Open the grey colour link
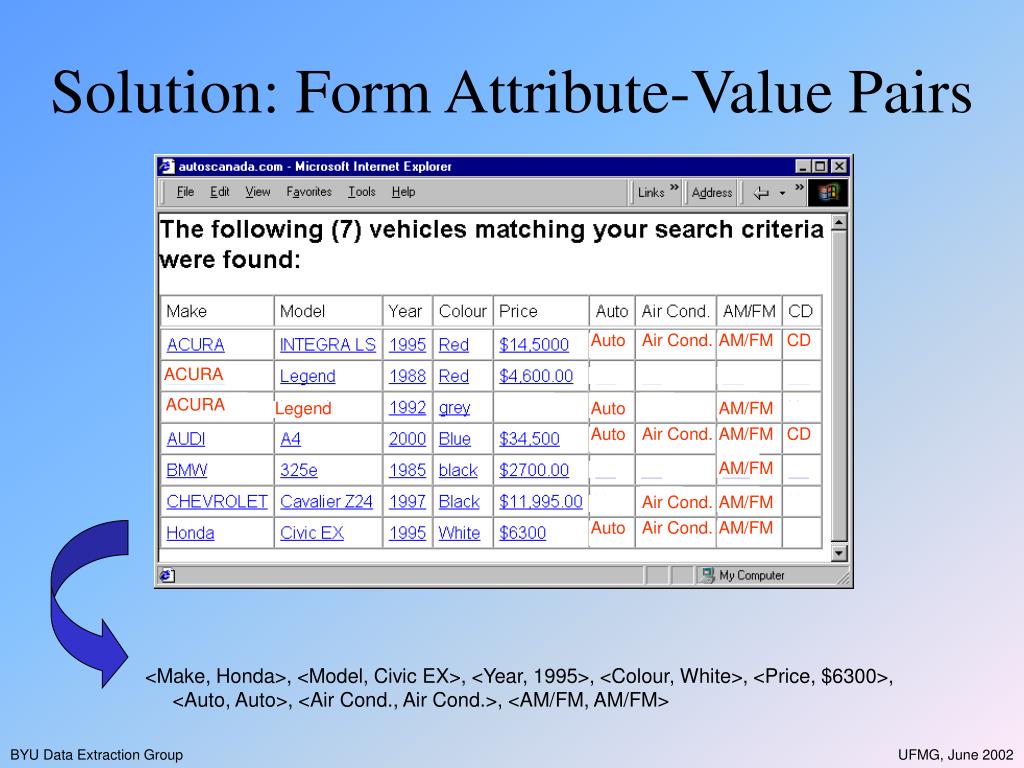1024x768 pixels. pos(455,408)
